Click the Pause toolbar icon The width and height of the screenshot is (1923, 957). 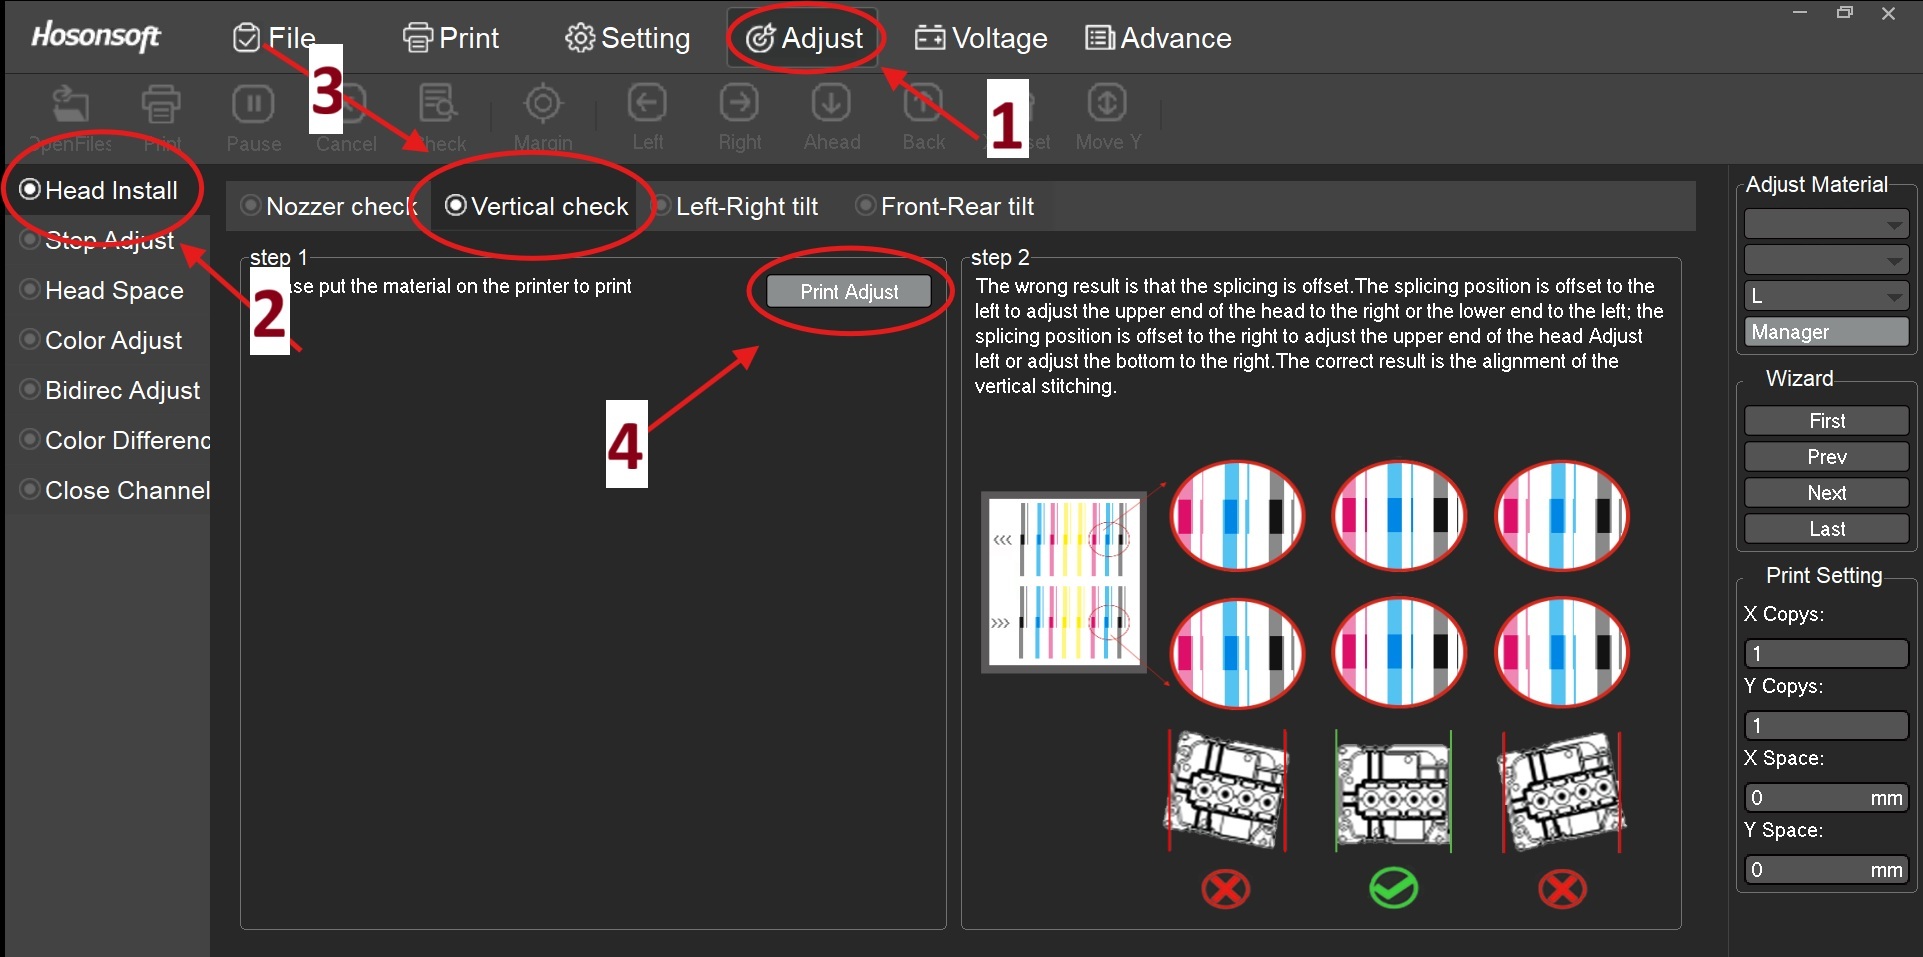tap(253, 104)
